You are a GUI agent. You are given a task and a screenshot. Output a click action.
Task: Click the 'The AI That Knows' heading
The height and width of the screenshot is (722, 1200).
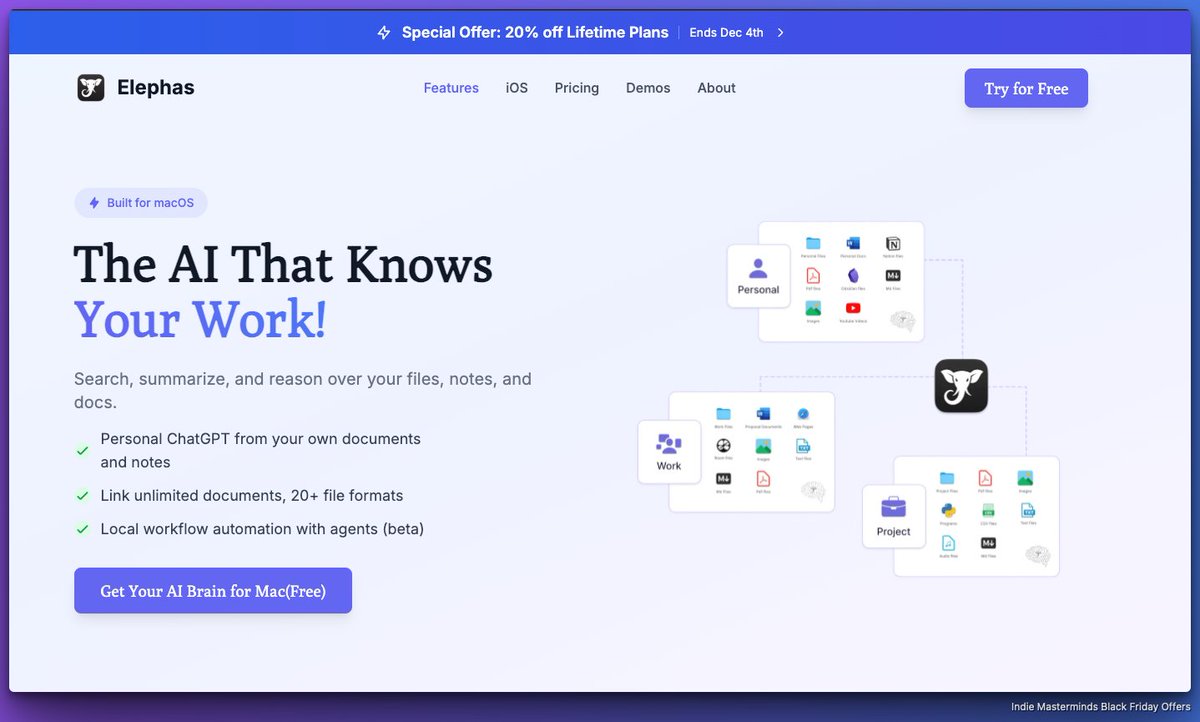click(283, 265)
